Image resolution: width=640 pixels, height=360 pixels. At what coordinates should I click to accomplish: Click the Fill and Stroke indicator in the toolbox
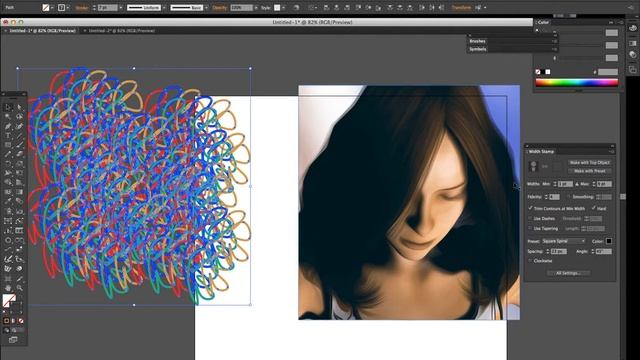point(11,303)
